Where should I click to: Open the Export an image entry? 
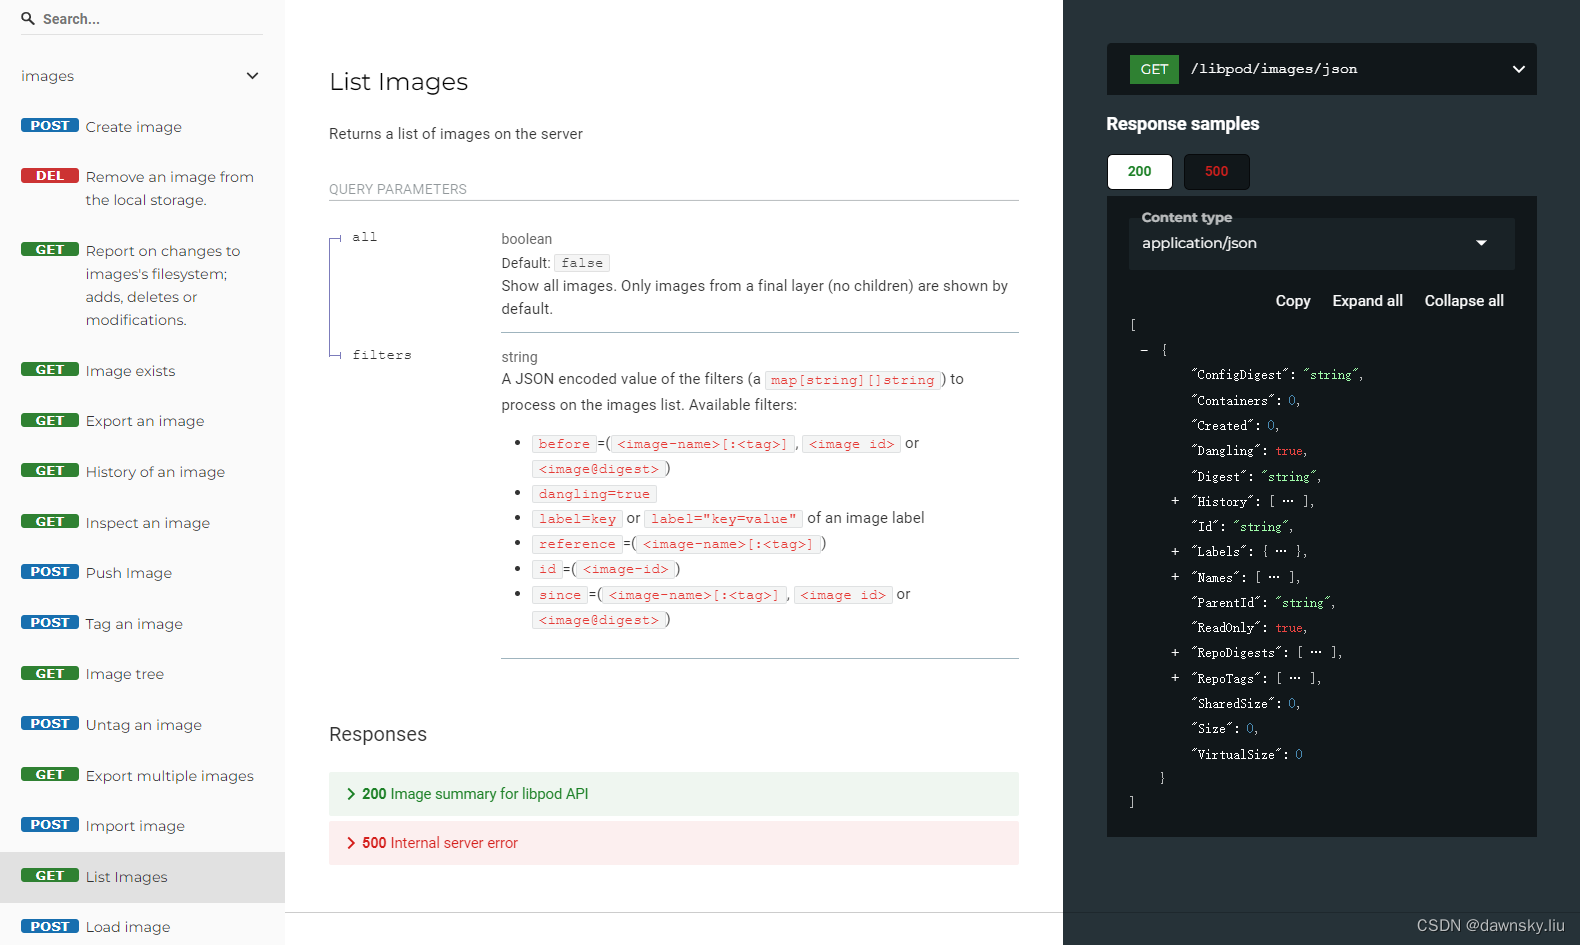pos(142,421)
